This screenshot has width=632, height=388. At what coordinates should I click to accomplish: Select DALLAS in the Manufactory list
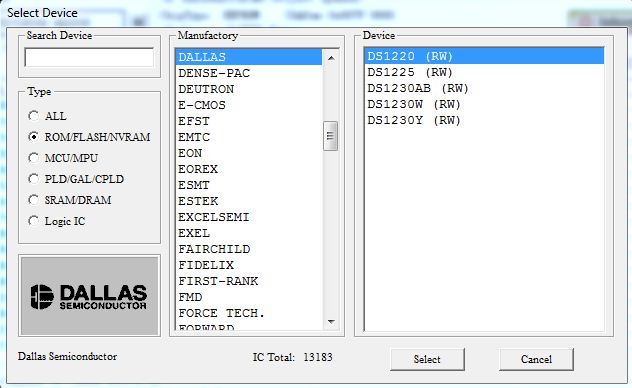(x=249, y=57)
